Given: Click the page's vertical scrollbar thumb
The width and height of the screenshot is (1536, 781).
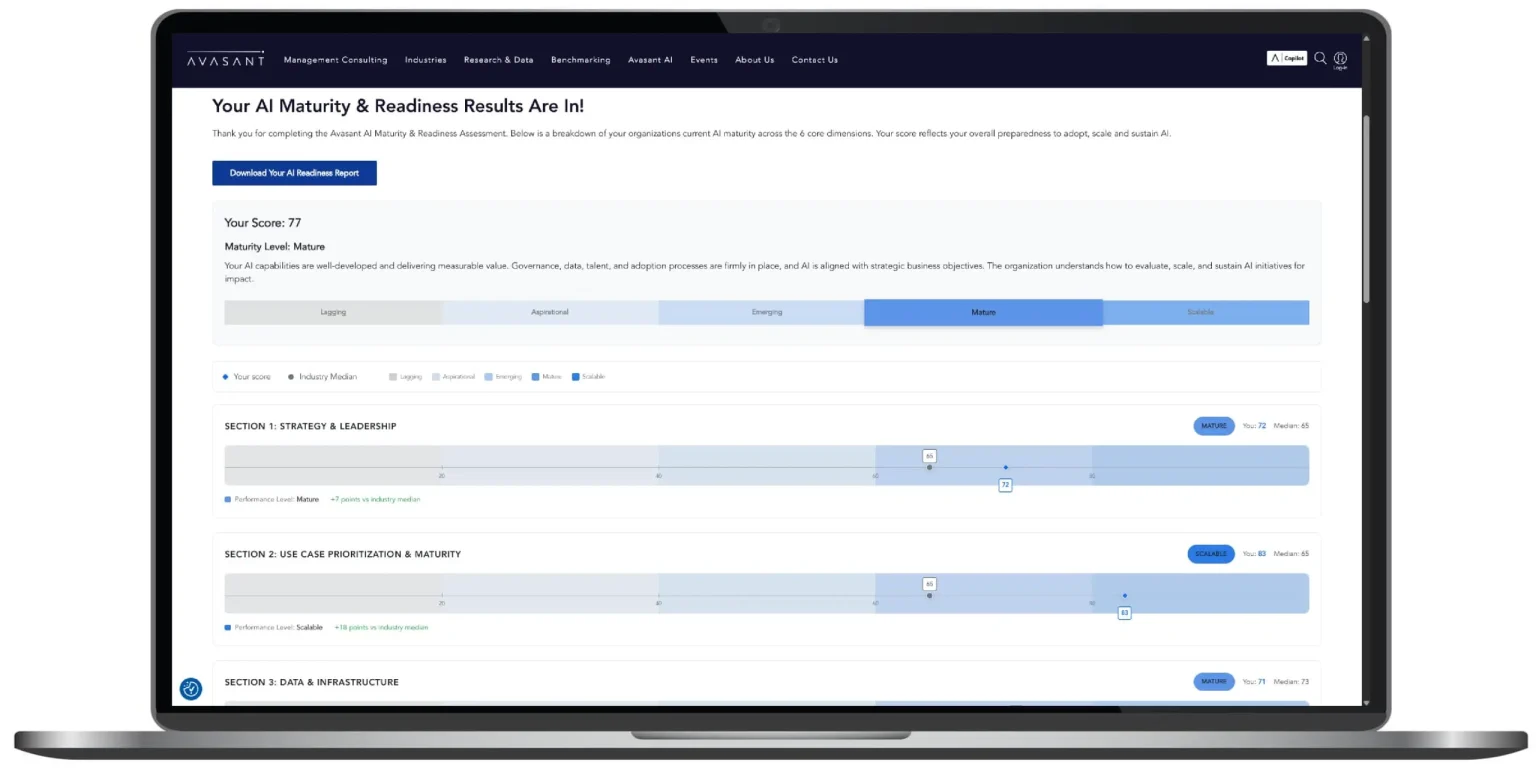Looking at the screenshot, I should 1367,210.
